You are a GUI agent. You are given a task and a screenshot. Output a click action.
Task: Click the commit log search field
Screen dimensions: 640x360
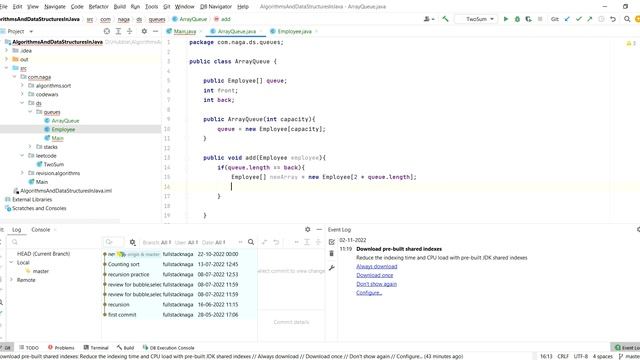[x=113, y=242]
